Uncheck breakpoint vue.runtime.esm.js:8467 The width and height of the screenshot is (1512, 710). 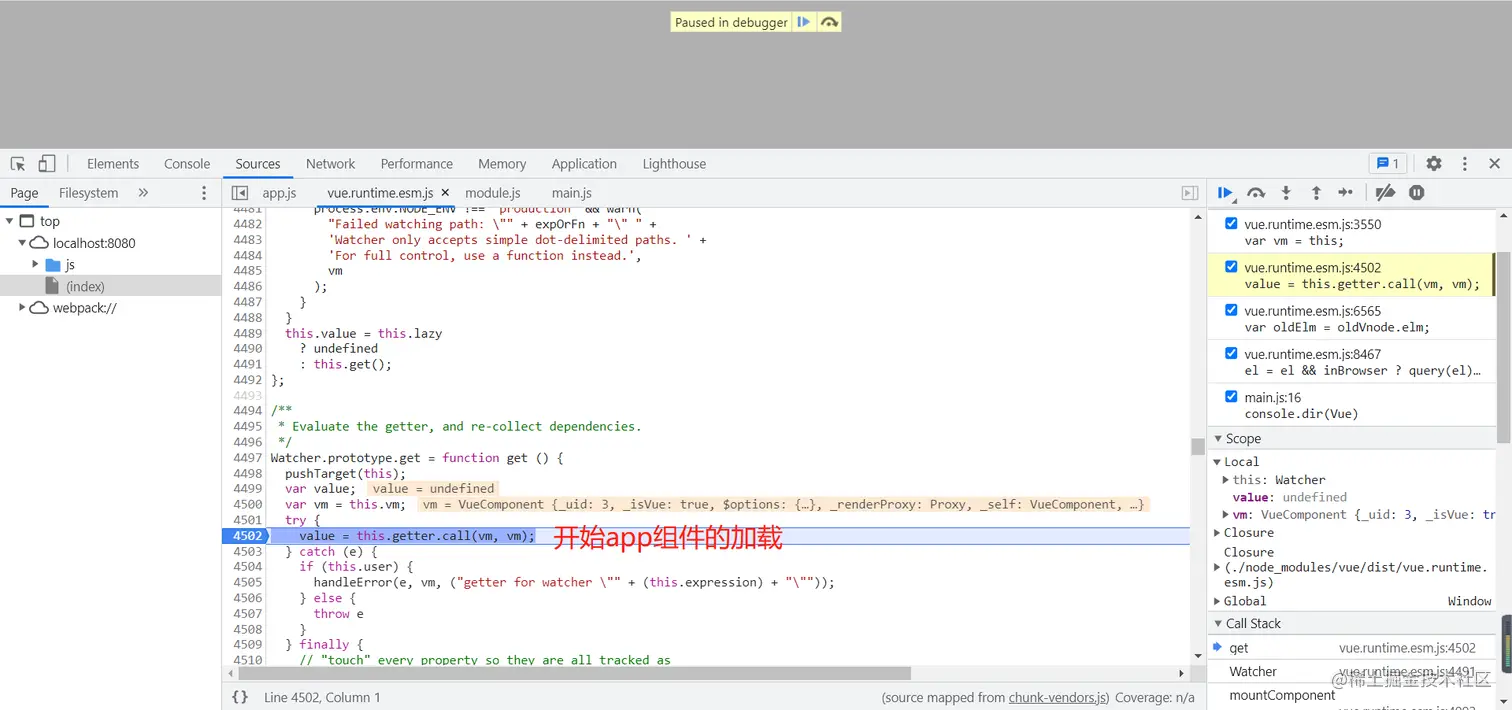pos(1231,353)
